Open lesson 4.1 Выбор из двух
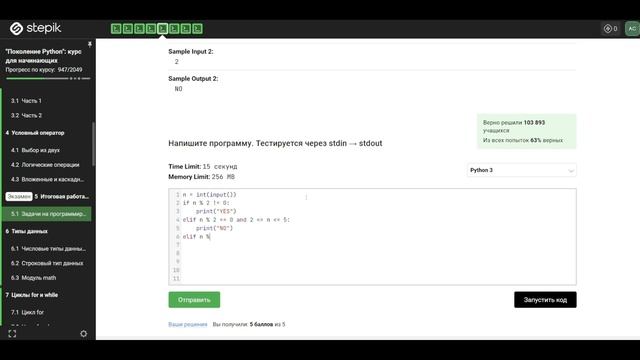 [36, 150]
